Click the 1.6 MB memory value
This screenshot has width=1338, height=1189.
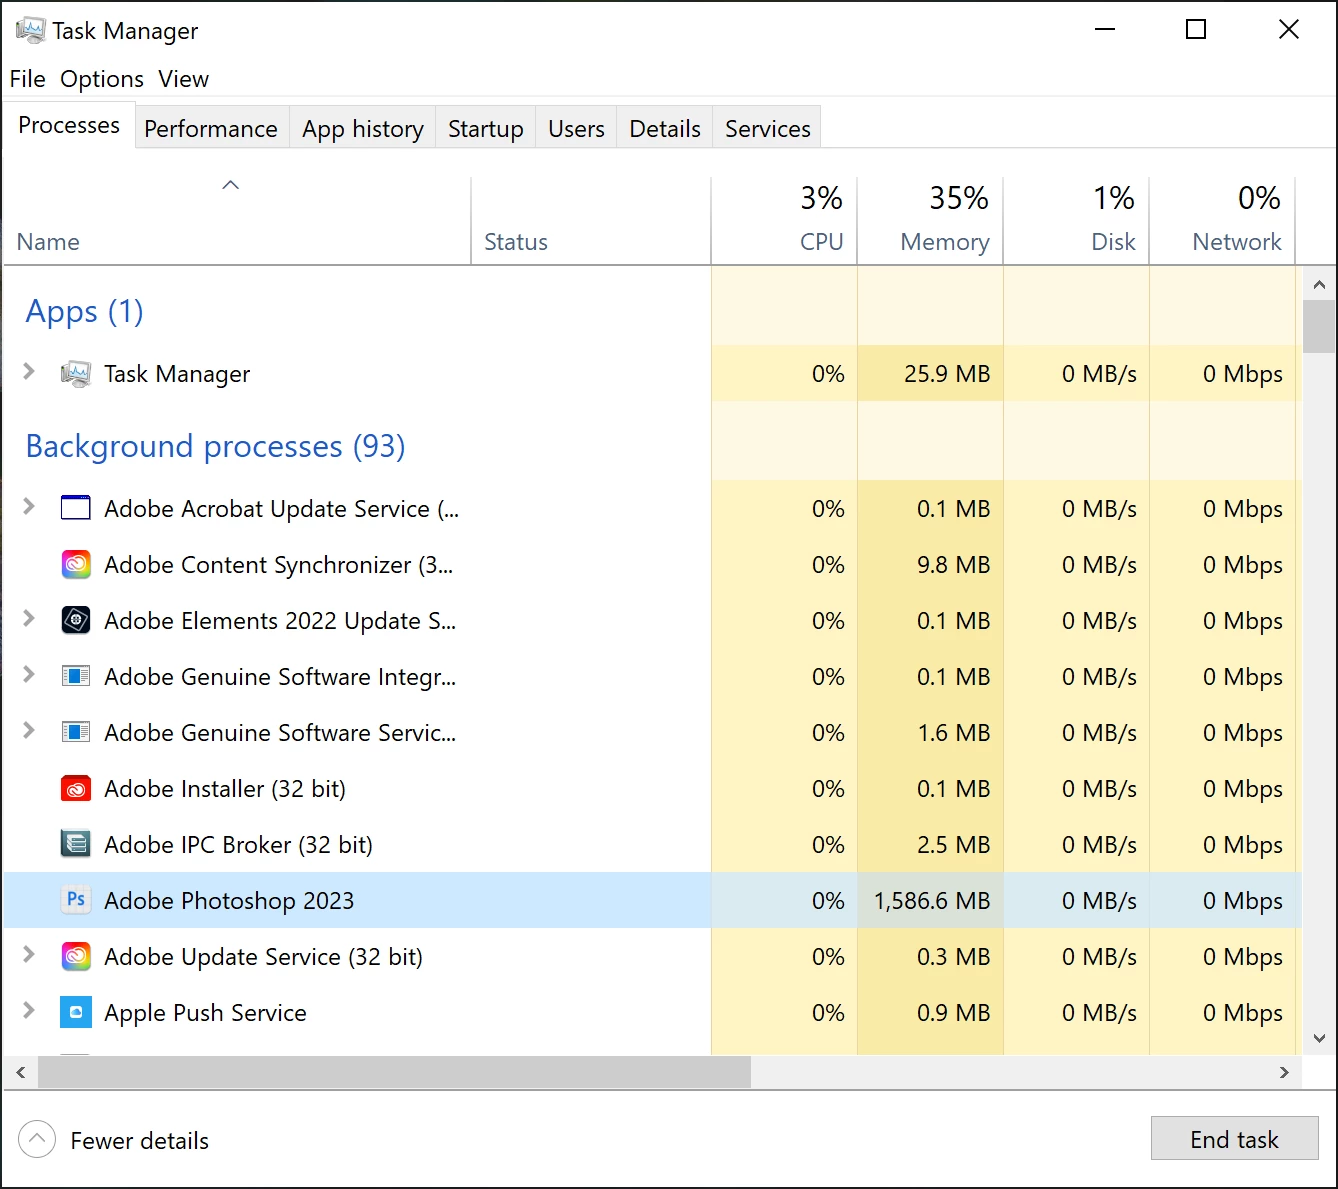953,733
